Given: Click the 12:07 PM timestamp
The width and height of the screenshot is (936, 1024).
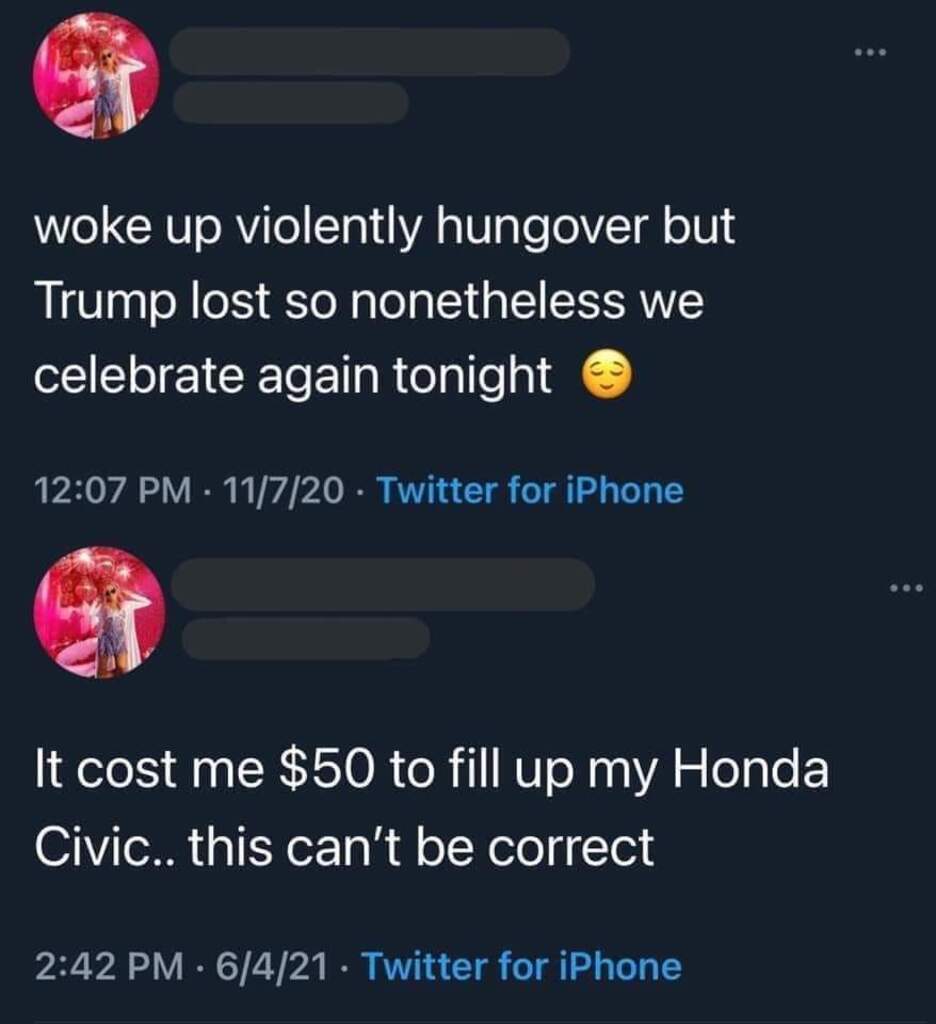Looking at the screenshot, I should coord(111,491).
